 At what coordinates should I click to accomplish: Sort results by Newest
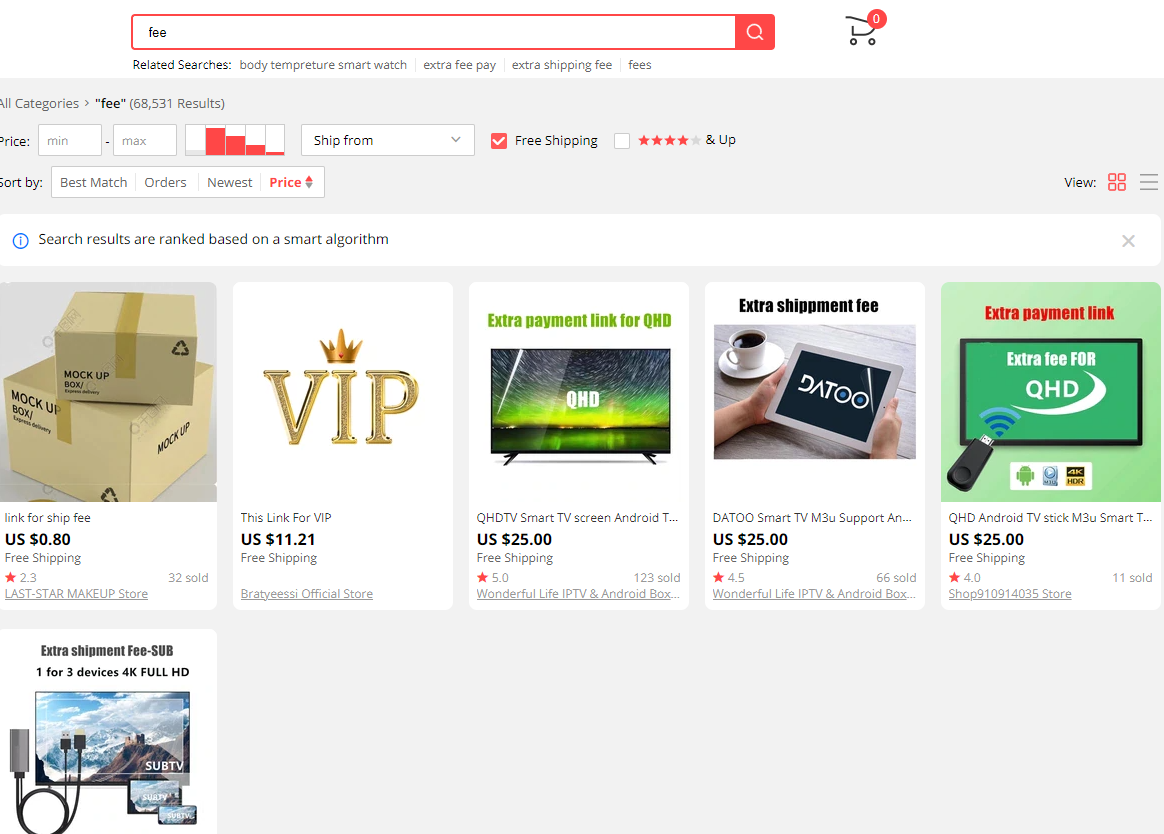[x=229, y=183]
